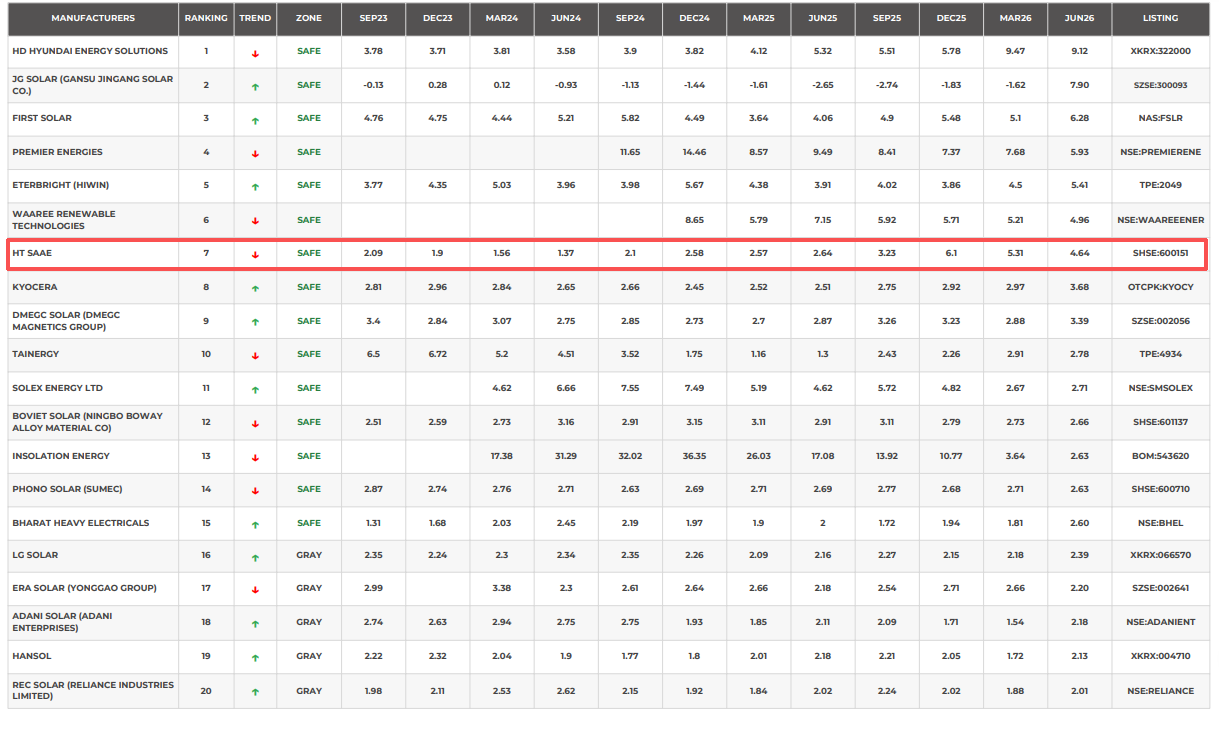Image resolution: width=1219 pixels, height=731 pixels.
Task: Click the GRAY zone label for LG Solar
Action: coord(309,555)
